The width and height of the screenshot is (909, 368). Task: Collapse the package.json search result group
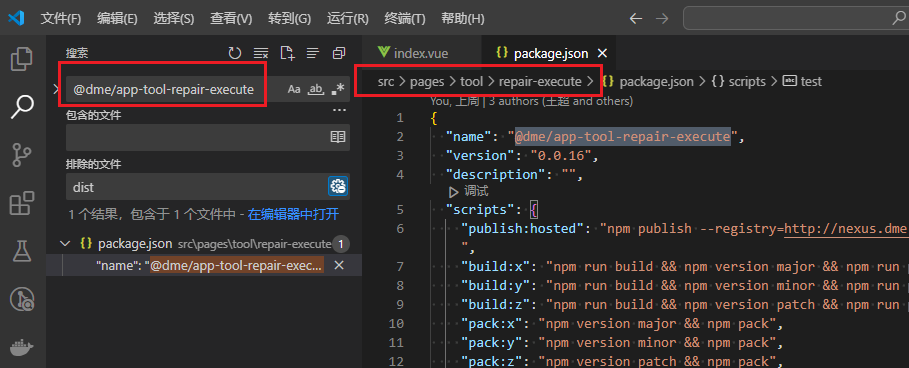(65, 244)
